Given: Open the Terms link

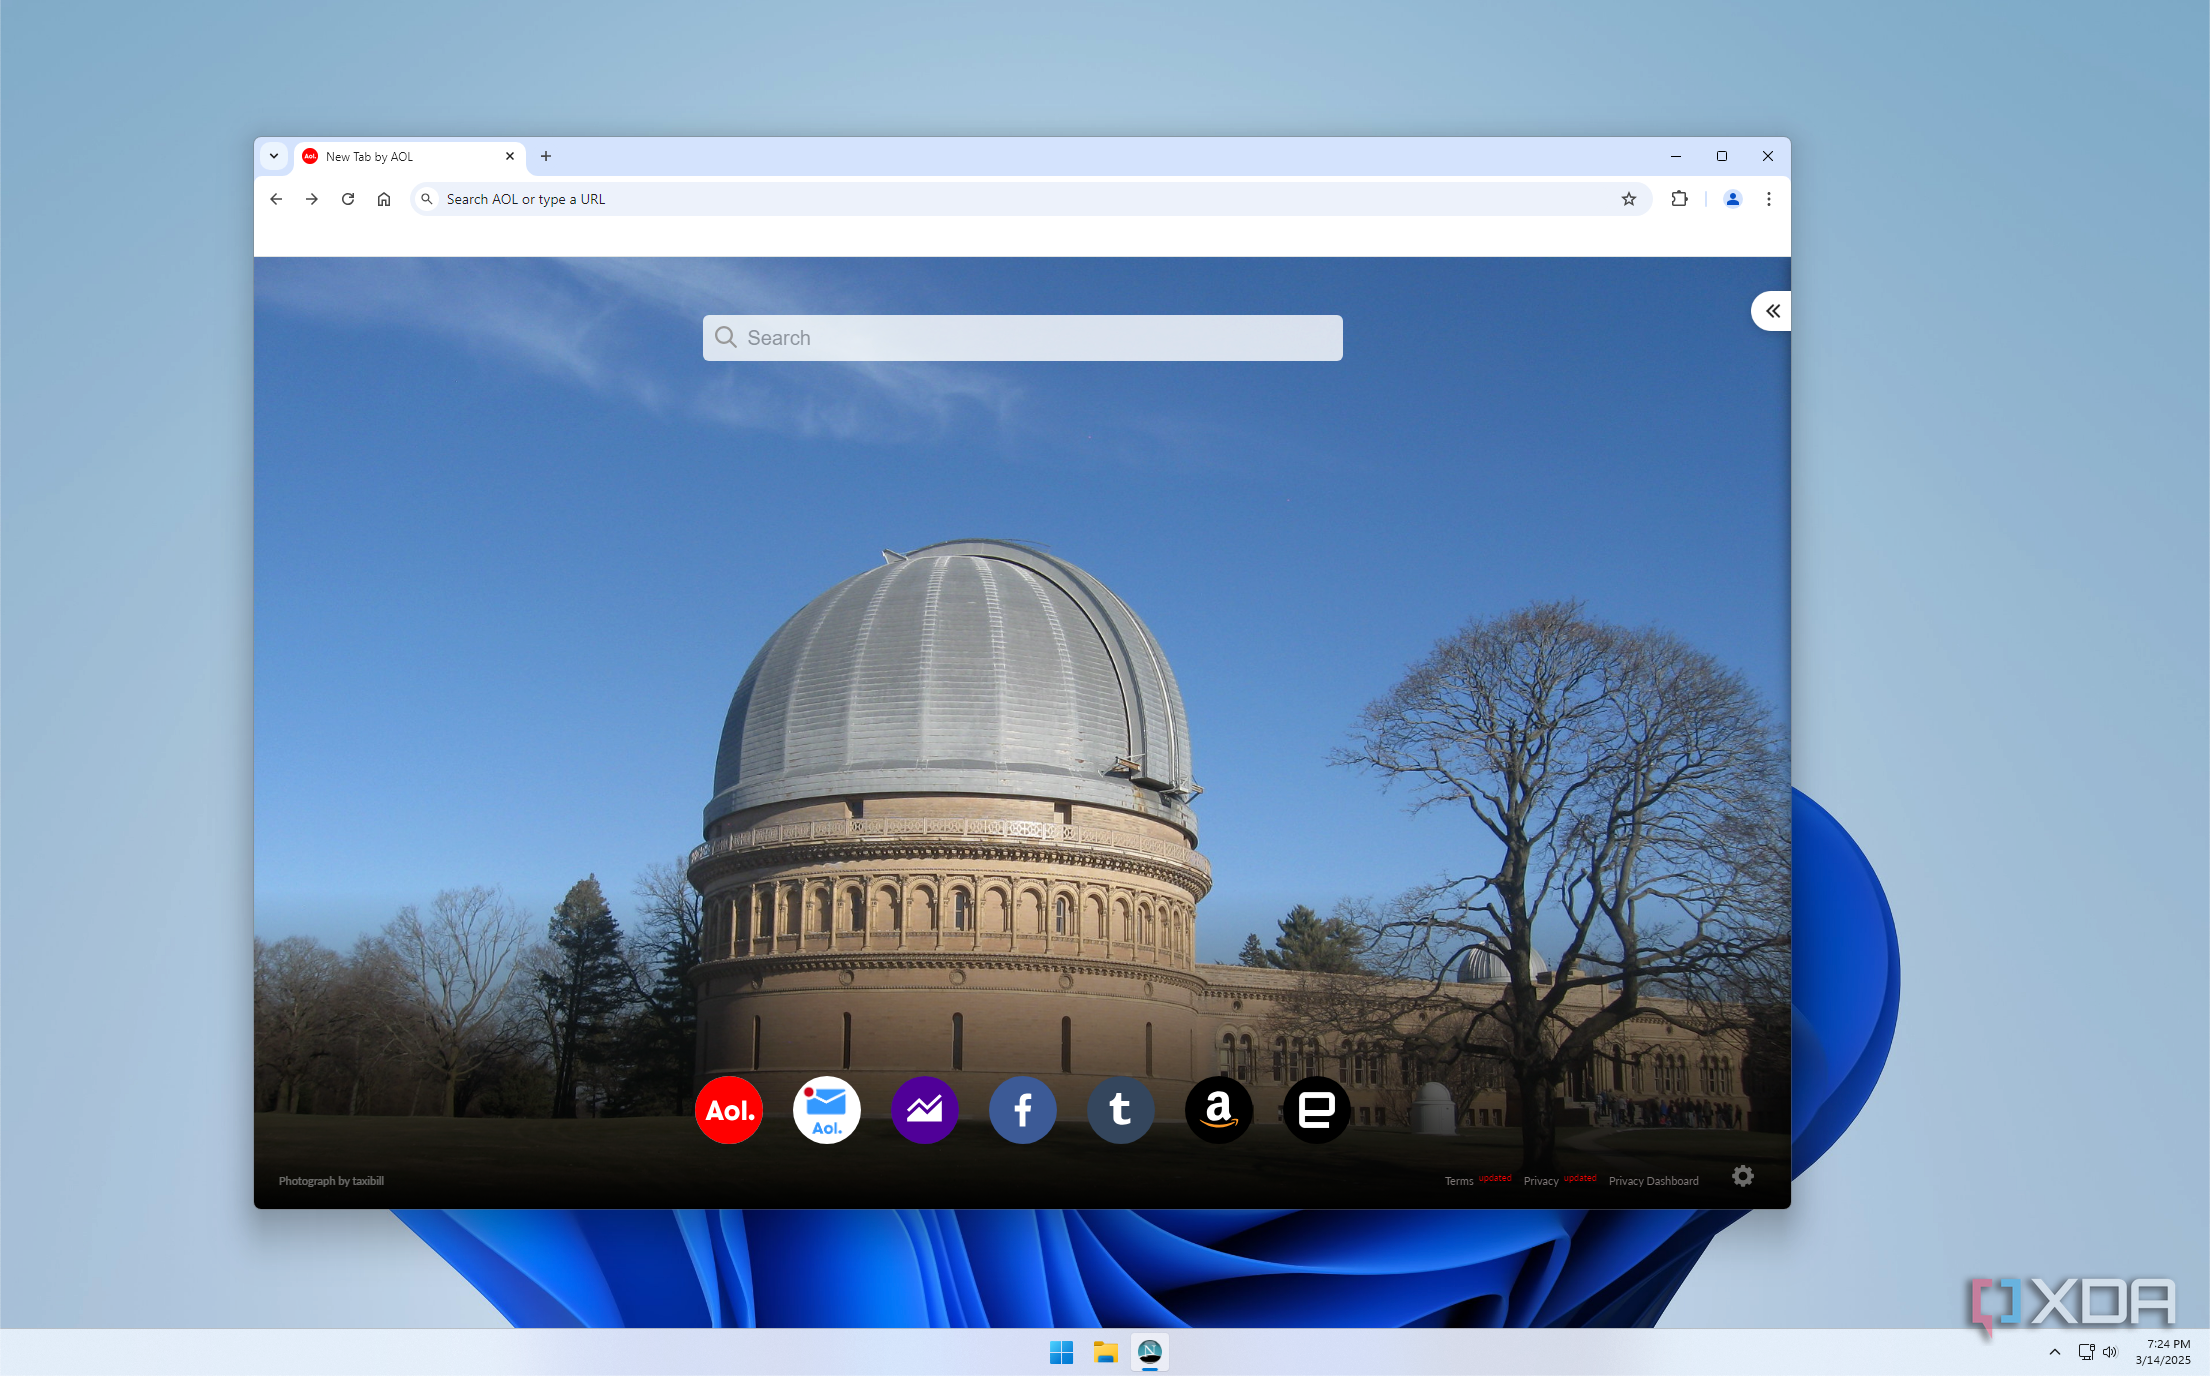Looking at the screenshot, I should coord(1459,1181).
